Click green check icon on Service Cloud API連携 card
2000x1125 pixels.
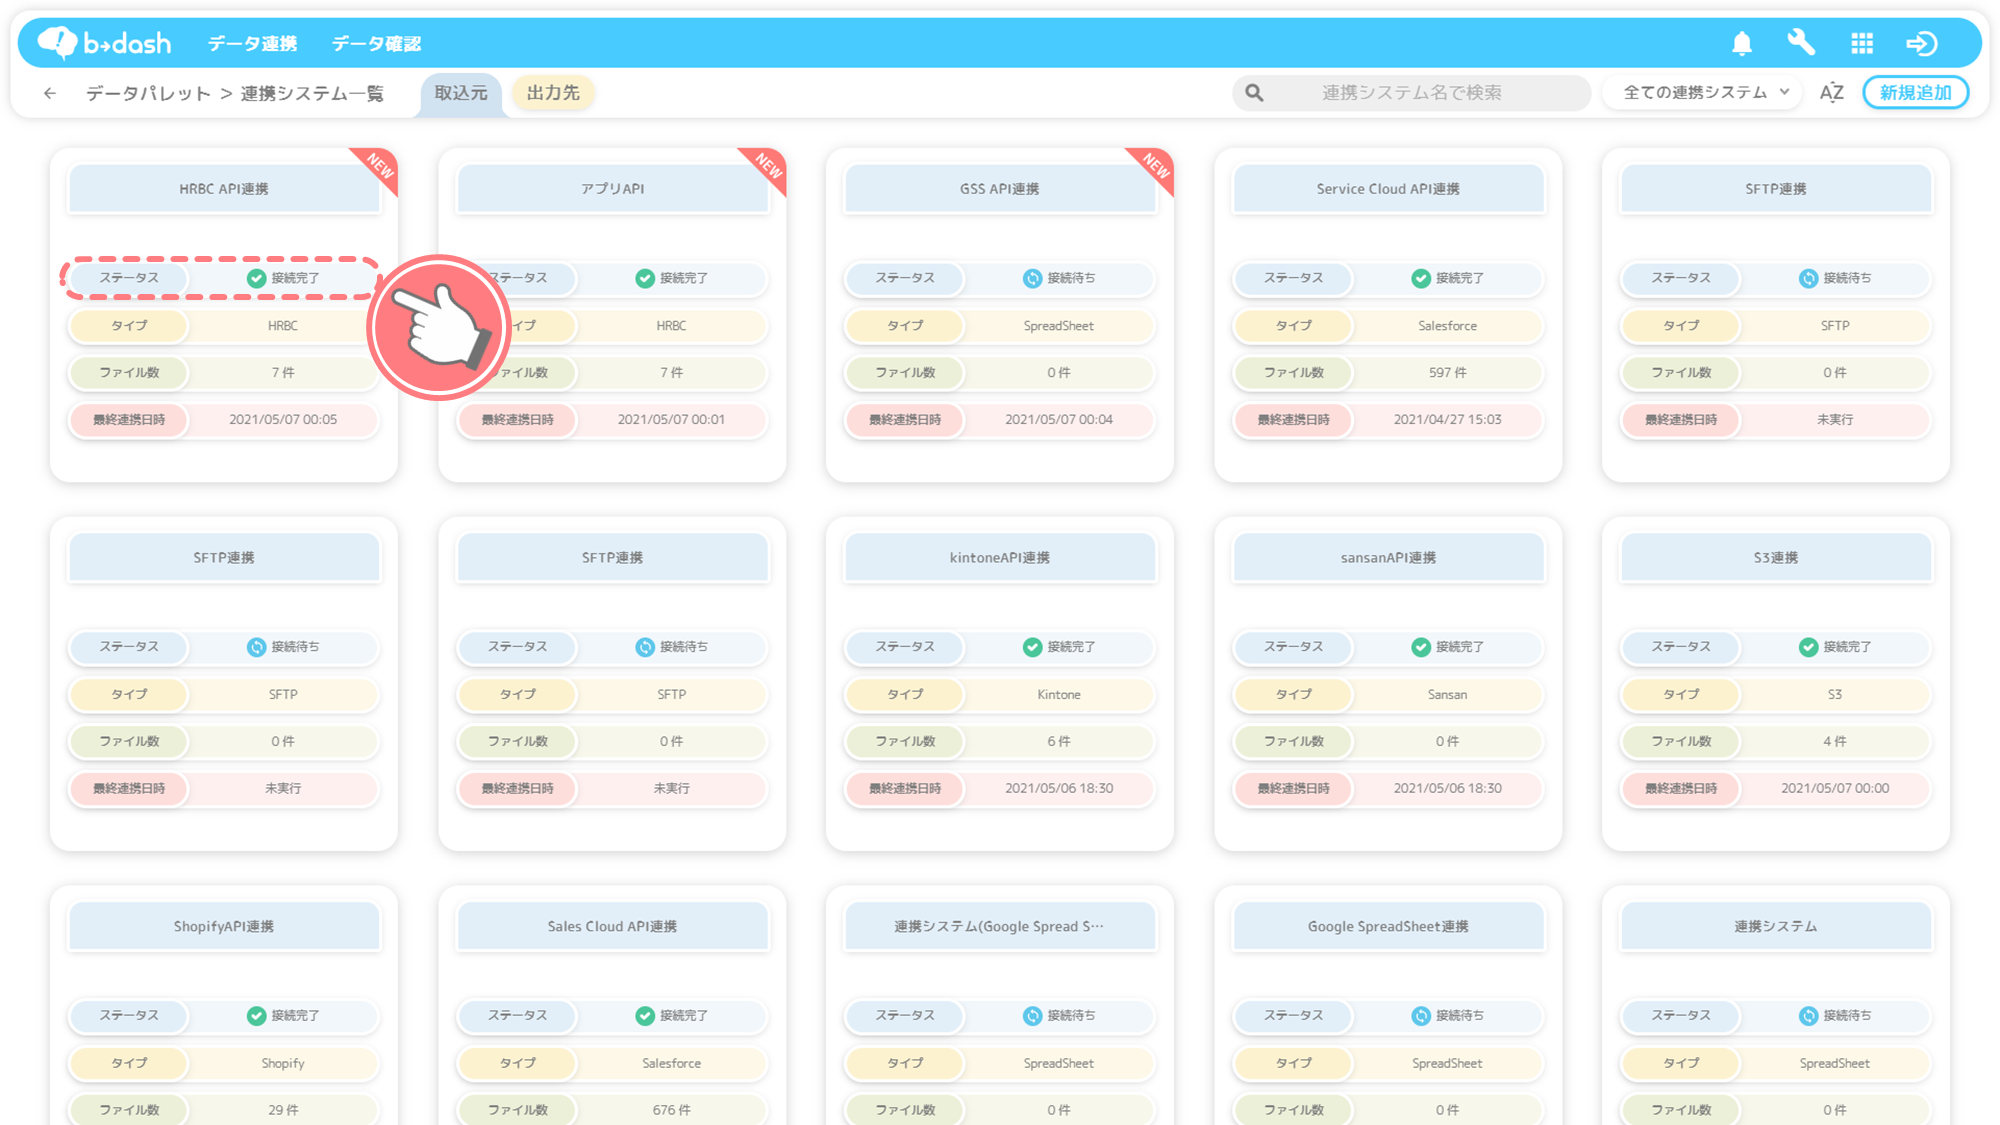(1420, 278)
